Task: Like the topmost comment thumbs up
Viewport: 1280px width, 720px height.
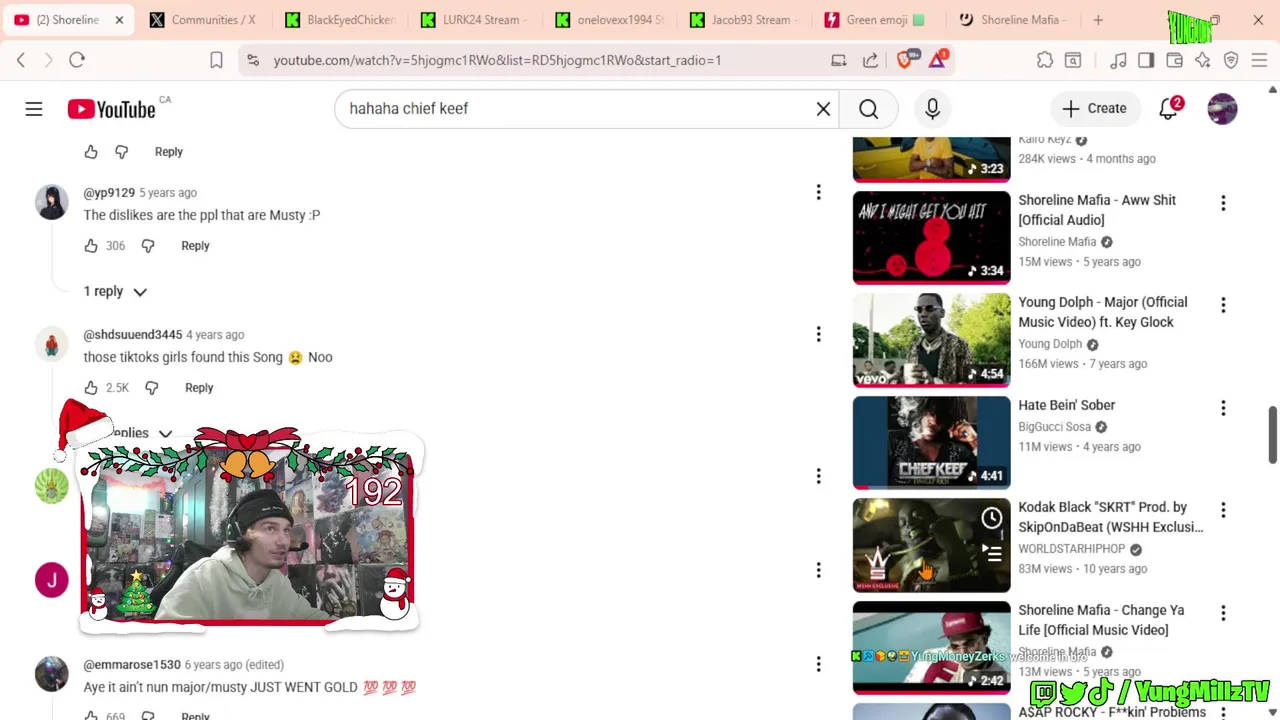Action: pos(91,151)
